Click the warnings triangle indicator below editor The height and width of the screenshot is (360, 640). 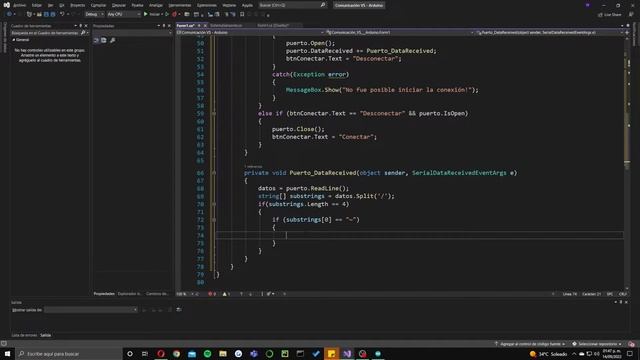tap(226, 294)
